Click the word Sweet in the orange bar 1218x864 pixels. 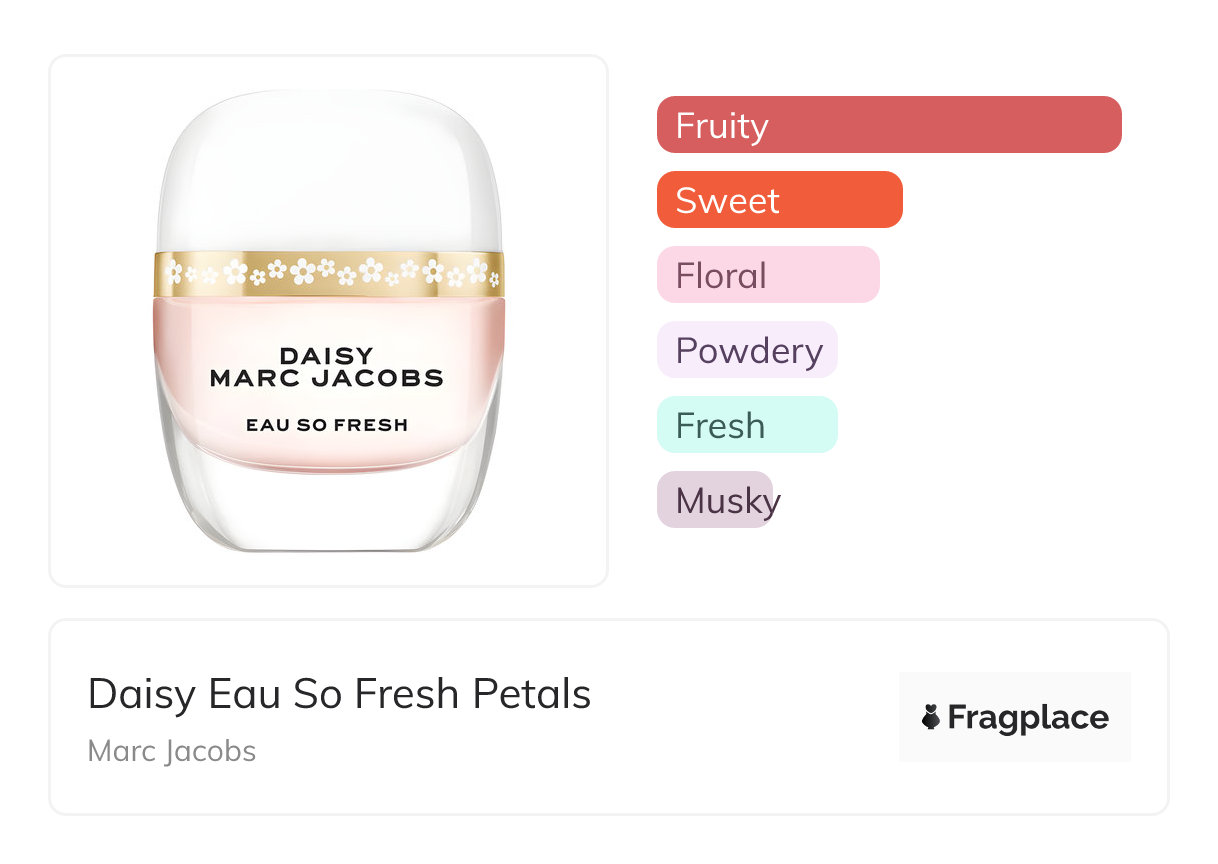(727, 201)
